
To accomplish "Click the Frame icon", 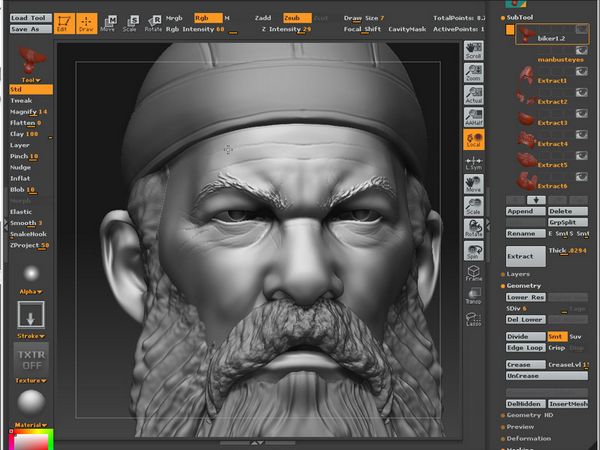I will pos(474,274).
